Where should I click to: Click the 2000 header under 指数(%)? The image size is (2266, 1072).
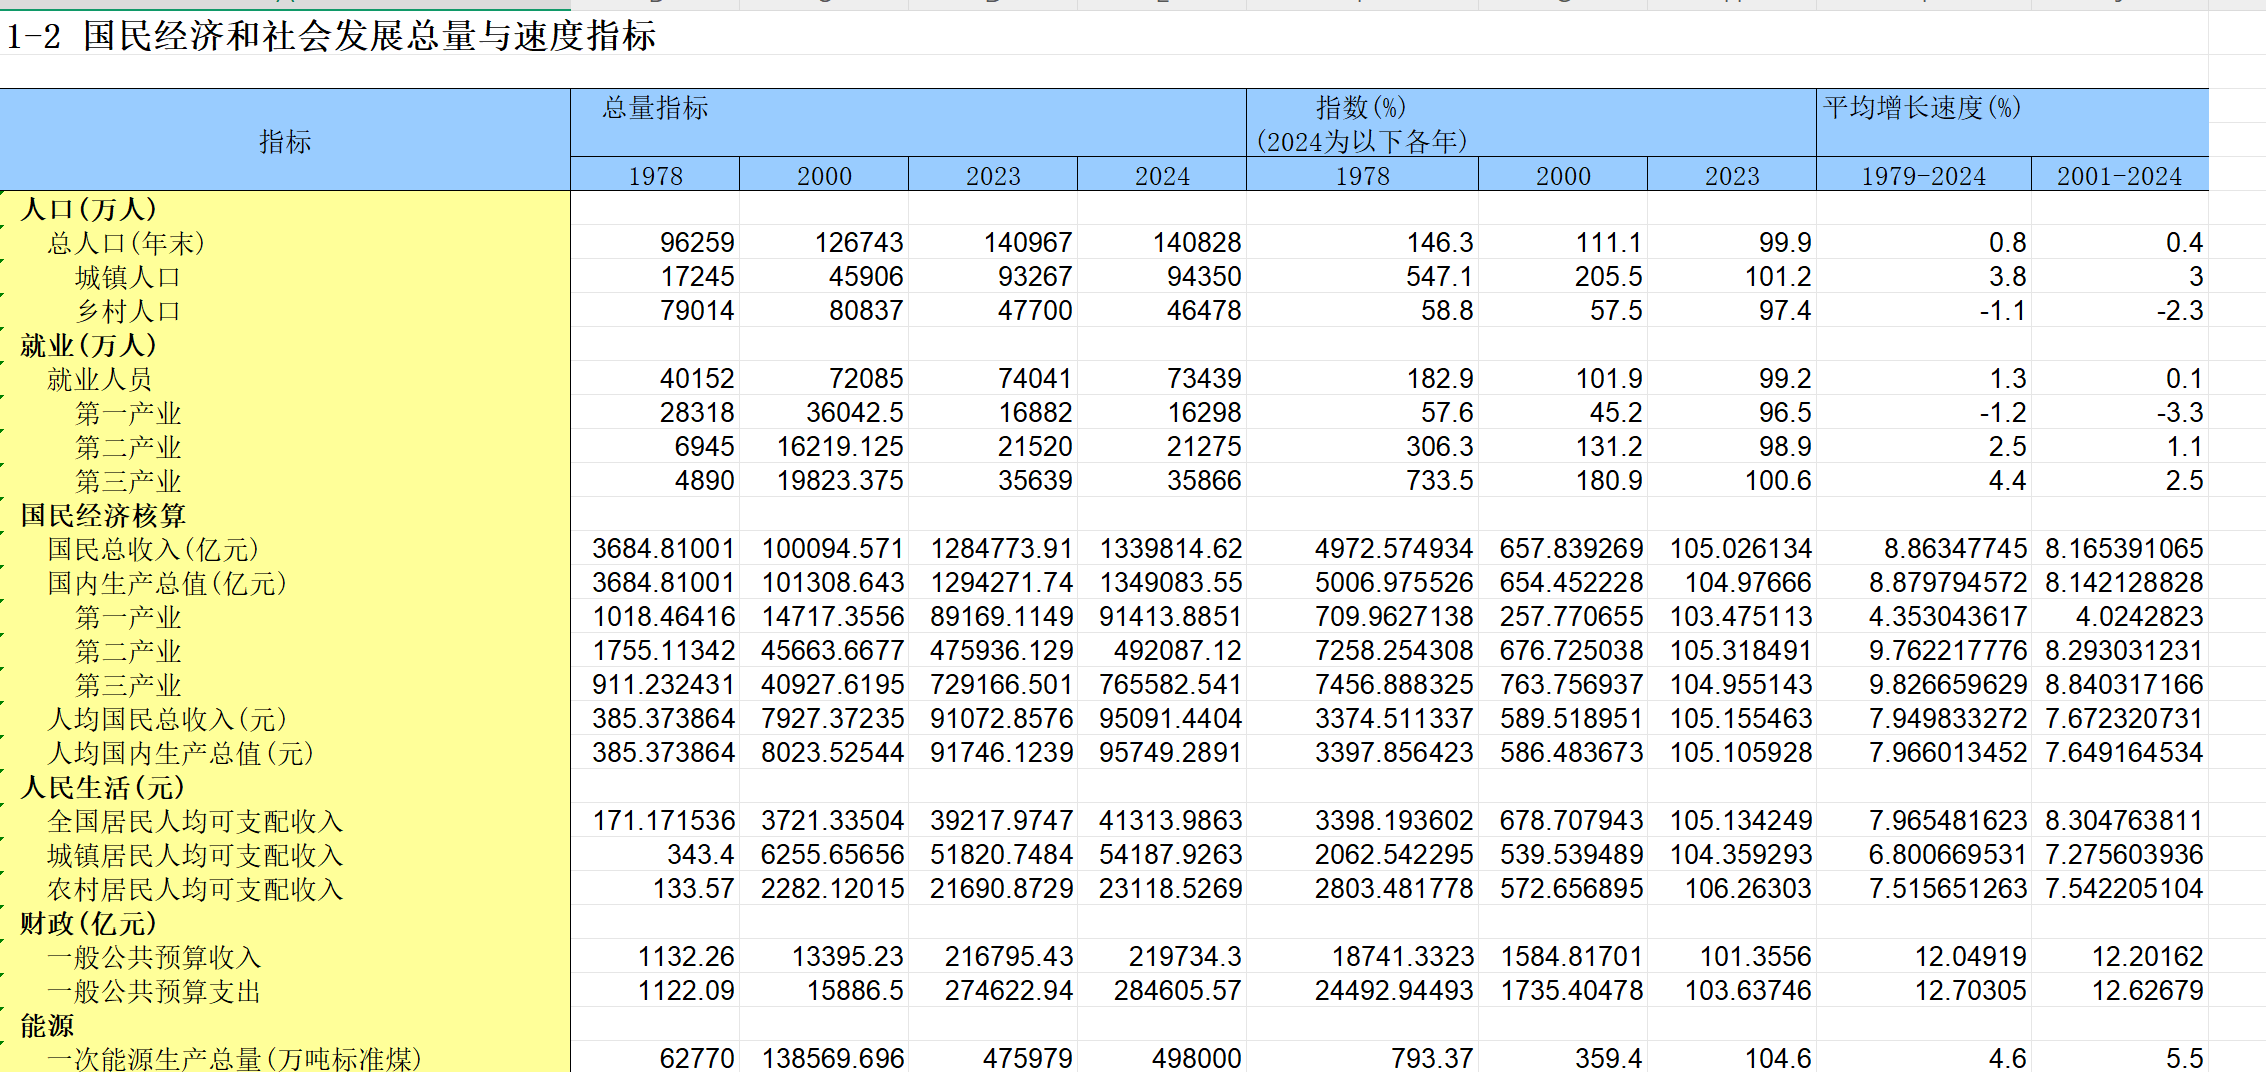pyautogui.click(x=1563, y=176)
